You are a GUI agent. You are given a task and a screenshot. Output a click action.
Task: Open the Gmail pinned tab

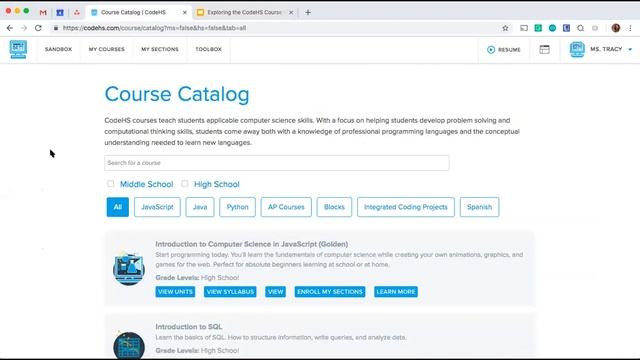click(43, 13)
